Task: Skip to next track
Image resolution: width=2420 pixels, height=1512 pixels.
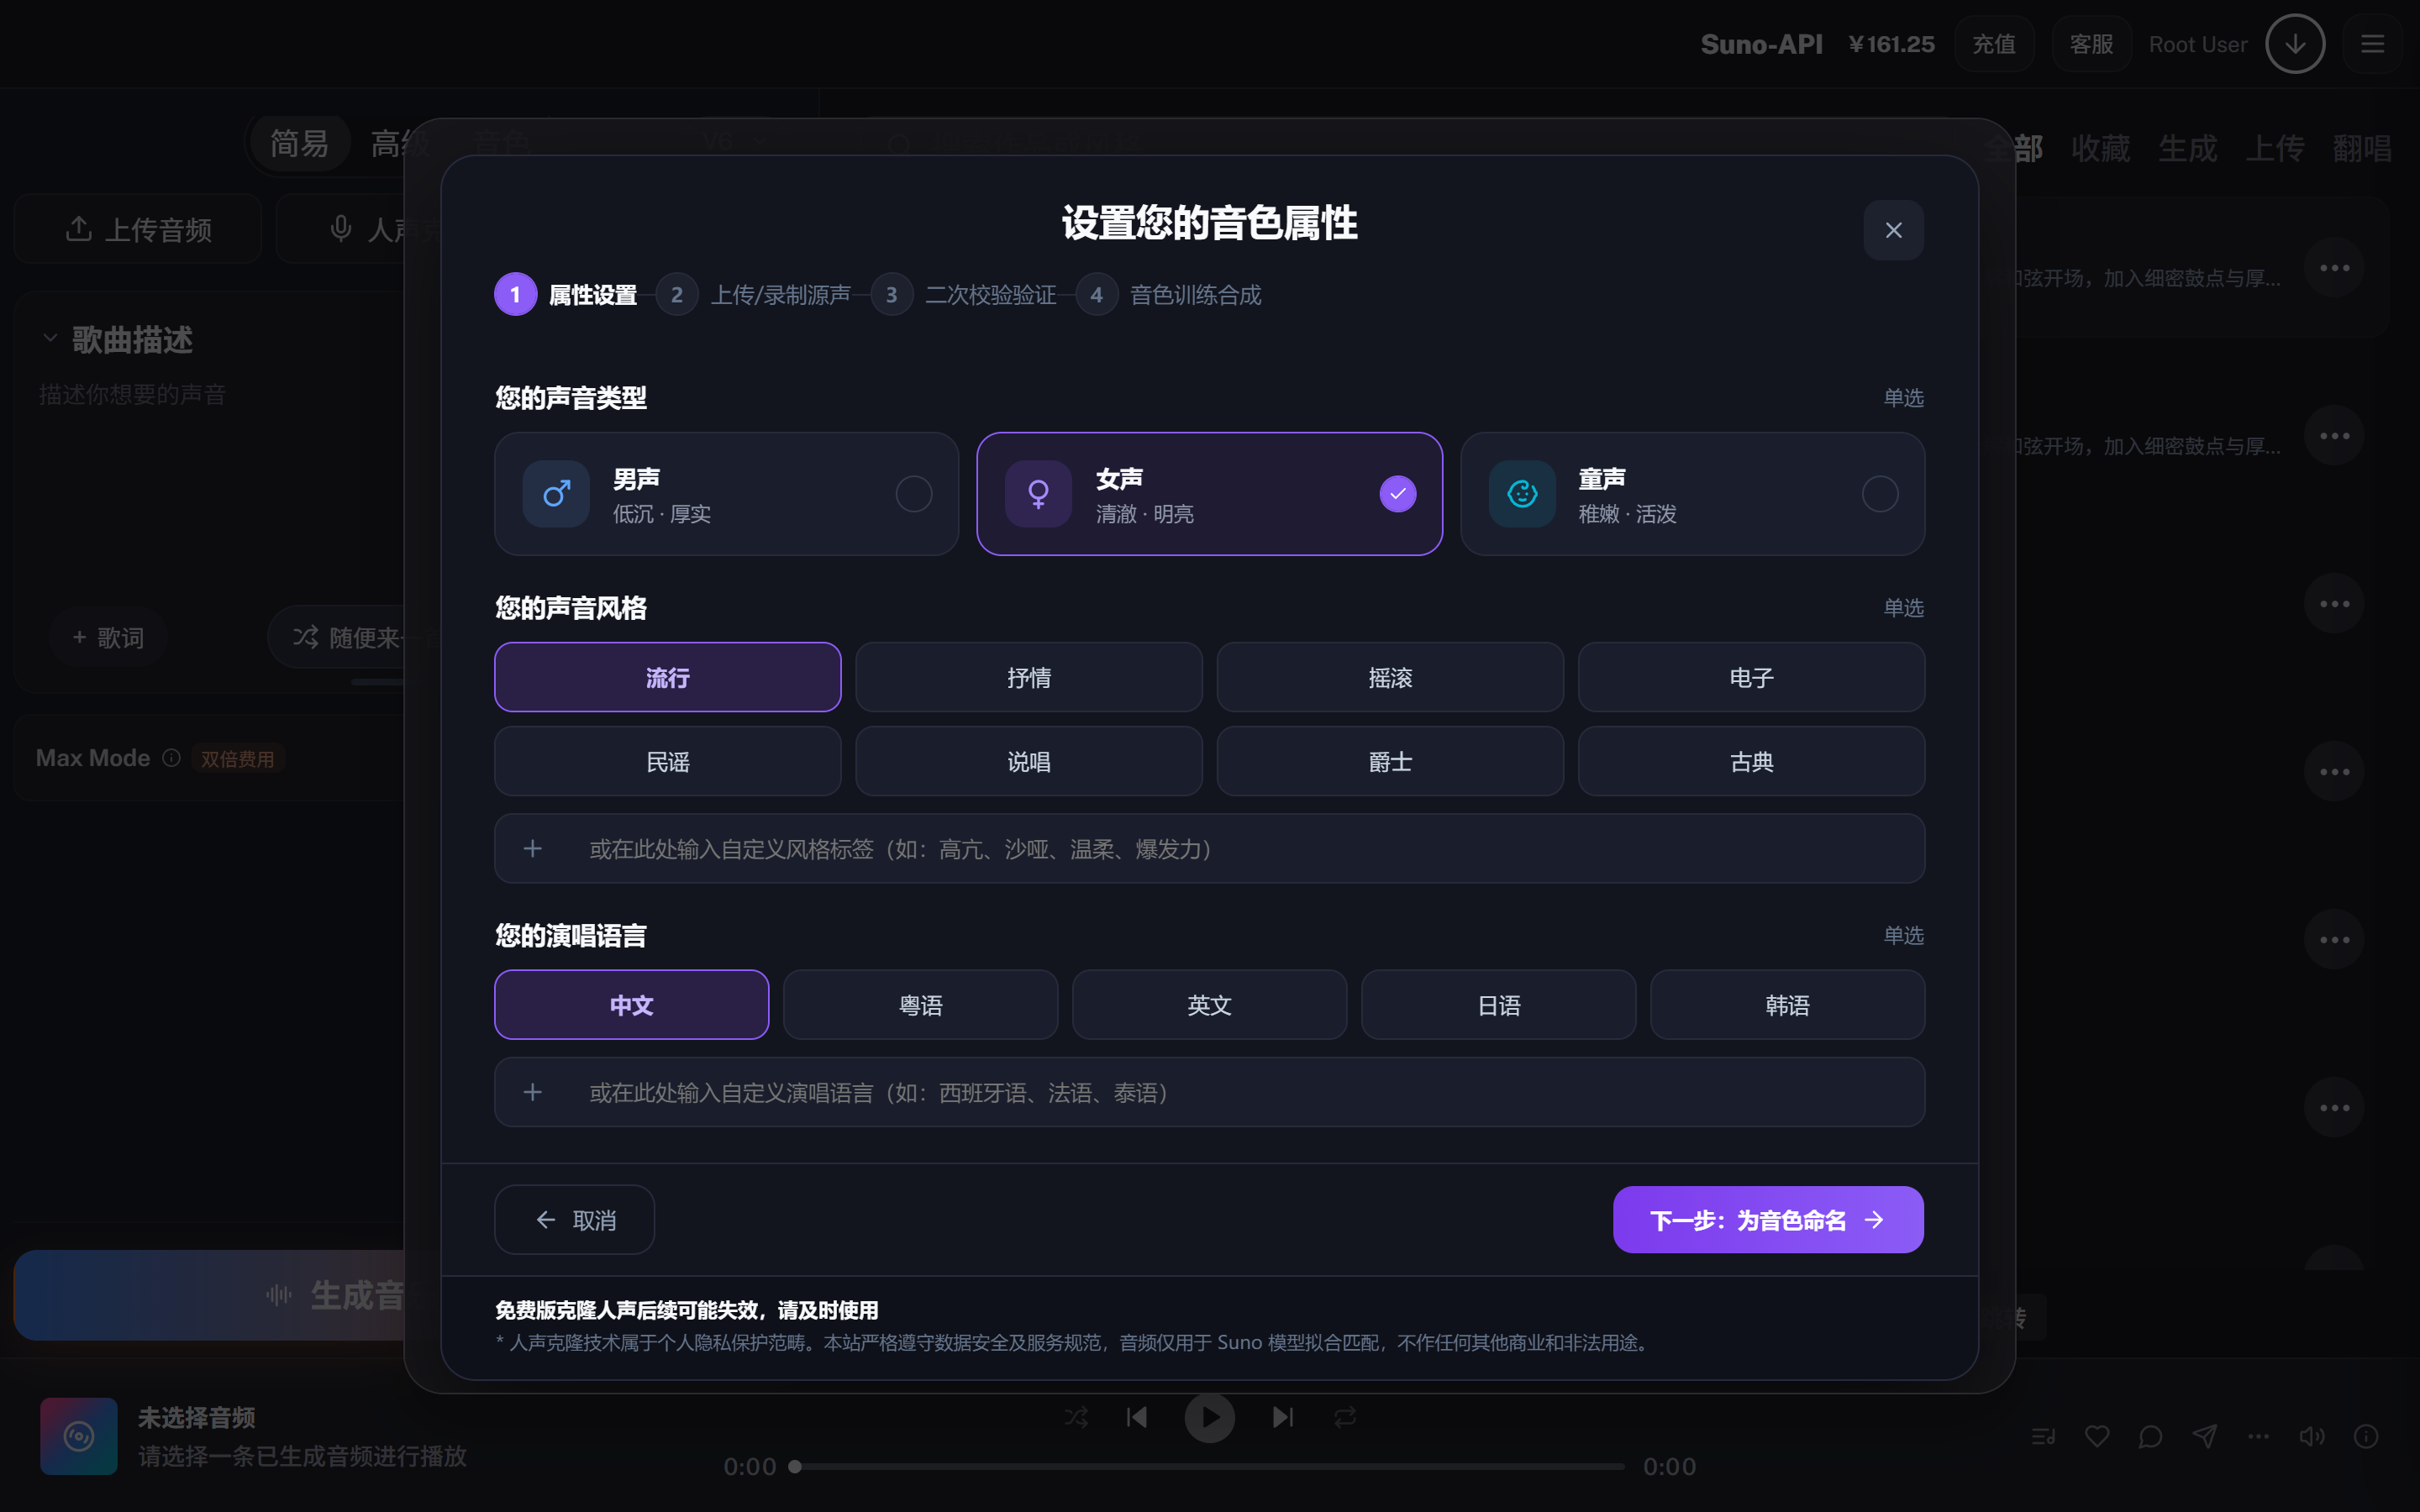Action: tap(1283, 1416)
